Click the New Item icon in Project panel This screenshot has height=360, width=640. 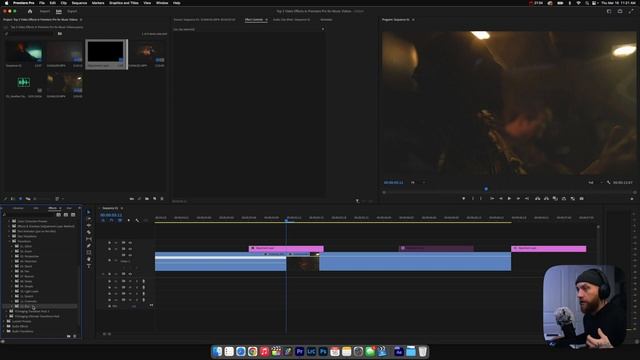(155, 199)
